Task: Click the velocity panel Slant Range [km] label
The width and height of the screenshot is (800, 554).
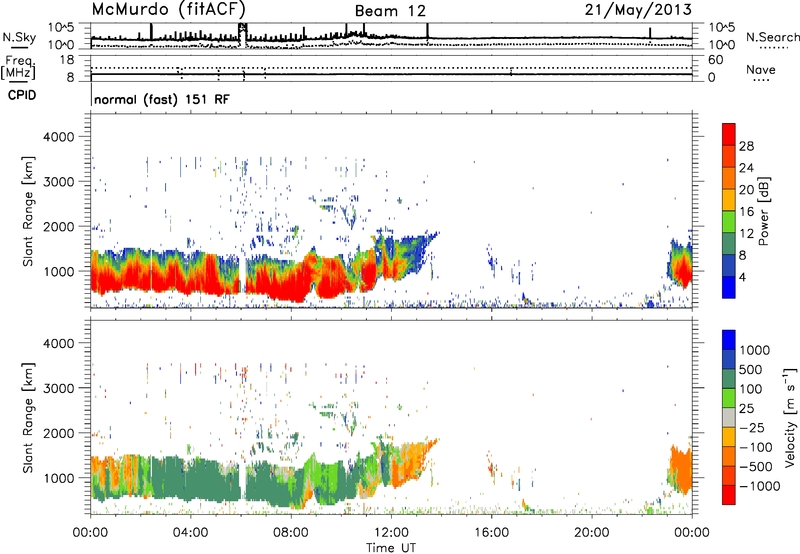Action: [x=28, y=417]
